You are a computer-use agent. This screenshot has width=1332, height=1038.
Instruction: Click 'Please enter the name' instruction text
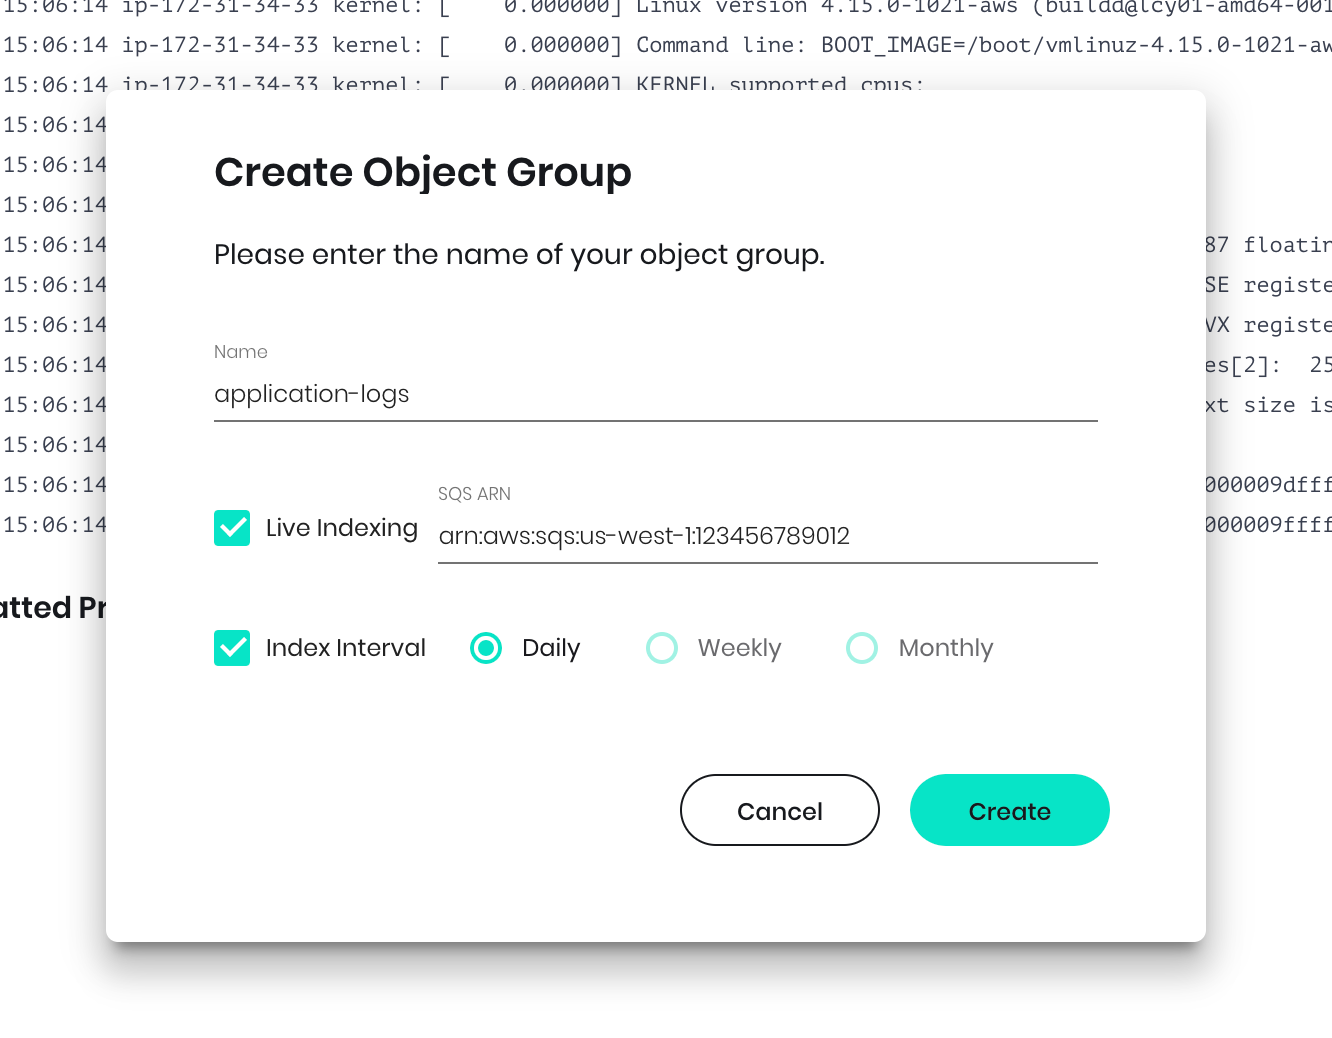[x=519, y=256]
